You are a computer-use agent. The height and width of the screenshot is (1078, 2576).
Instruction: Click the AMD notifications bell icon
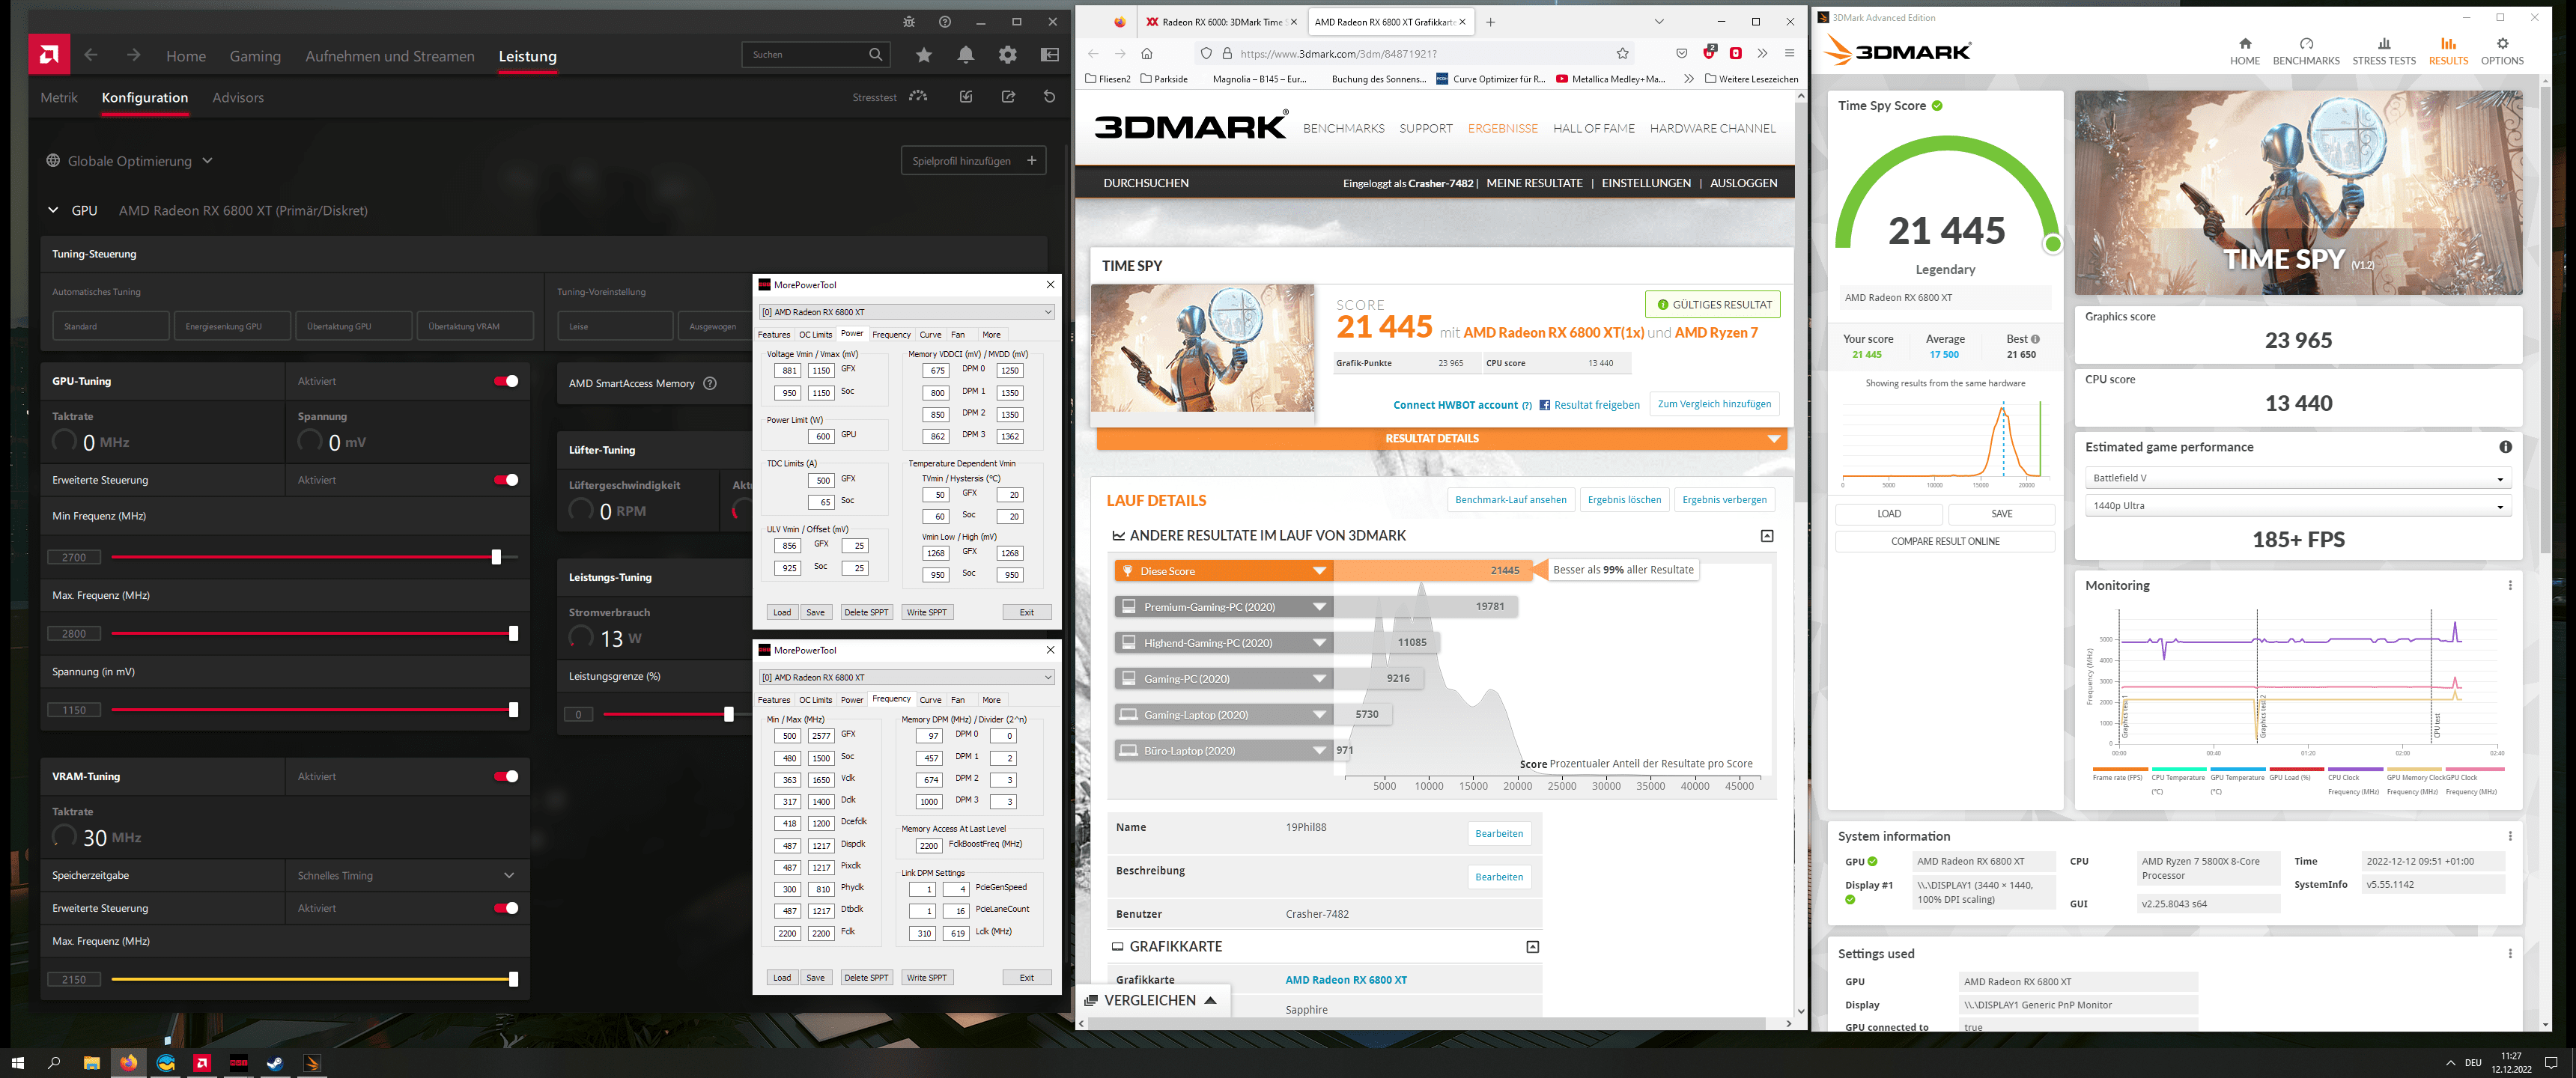coord(965,55)
